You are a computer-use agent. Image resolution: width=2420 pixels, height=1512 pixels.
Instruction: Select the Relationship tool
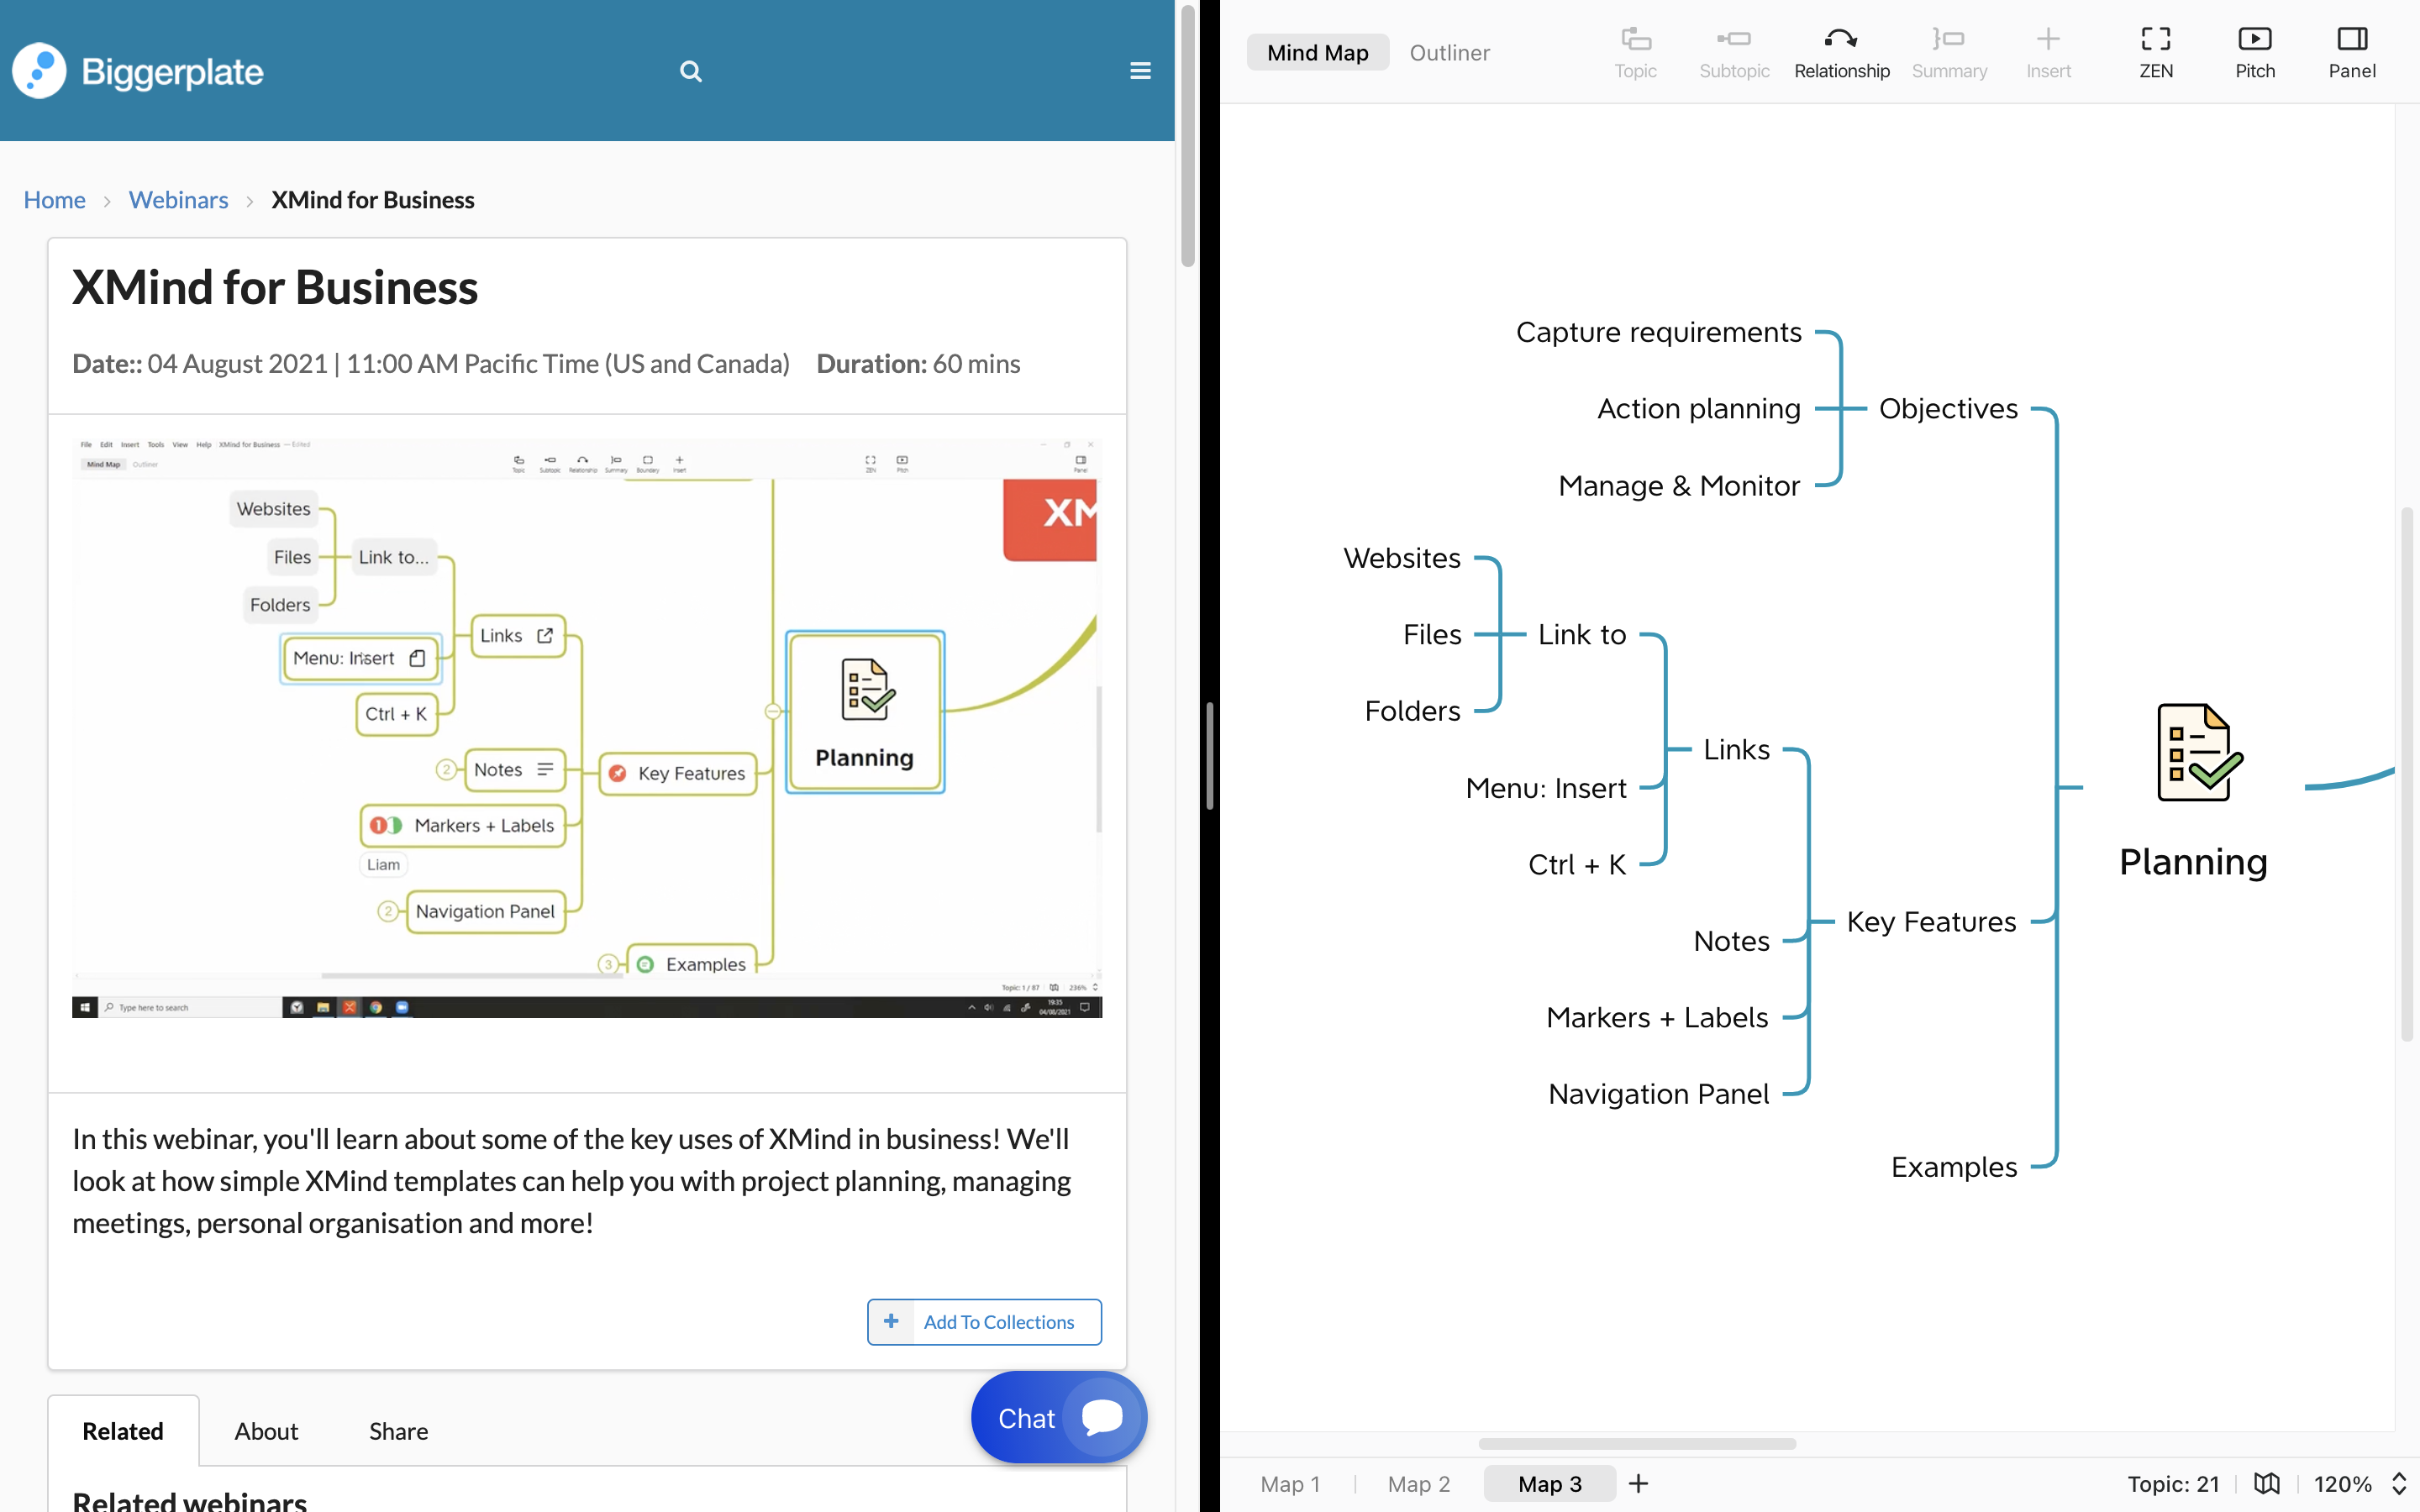pos(1841,53)
